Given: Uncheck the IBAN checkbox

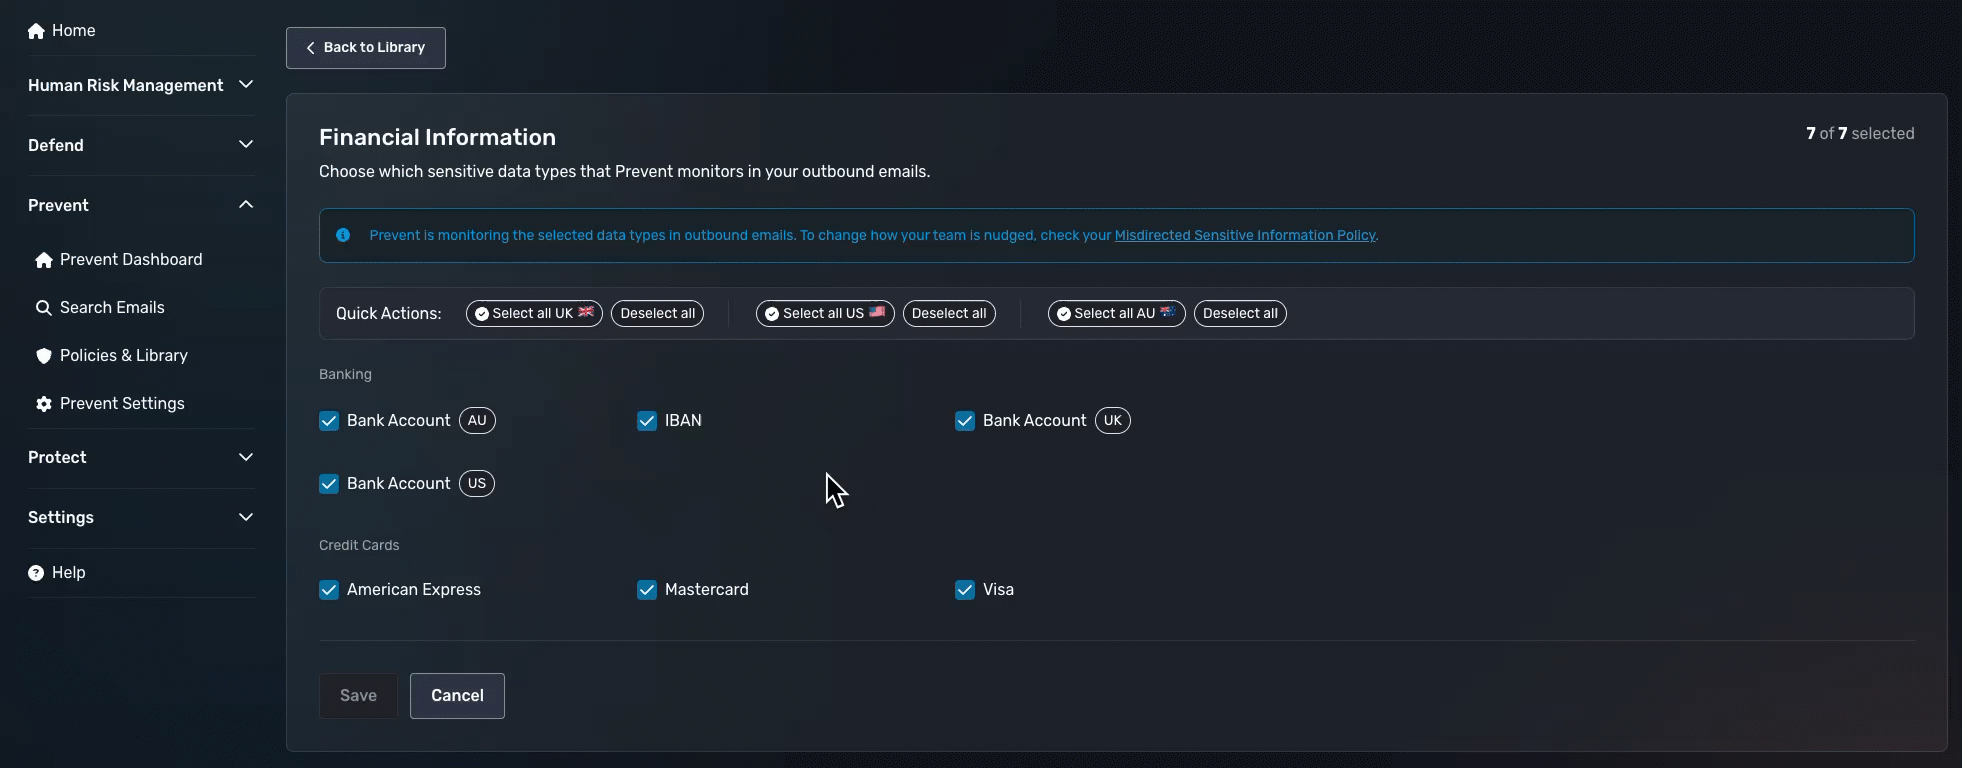Looking at the screenshot, I should click(x=647, y=421).
